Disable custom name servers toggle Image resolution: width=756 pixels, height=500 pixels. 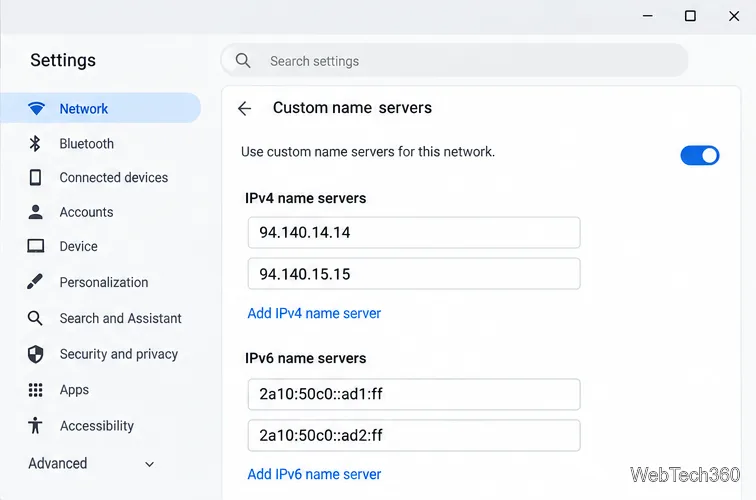tap(700, 155)
